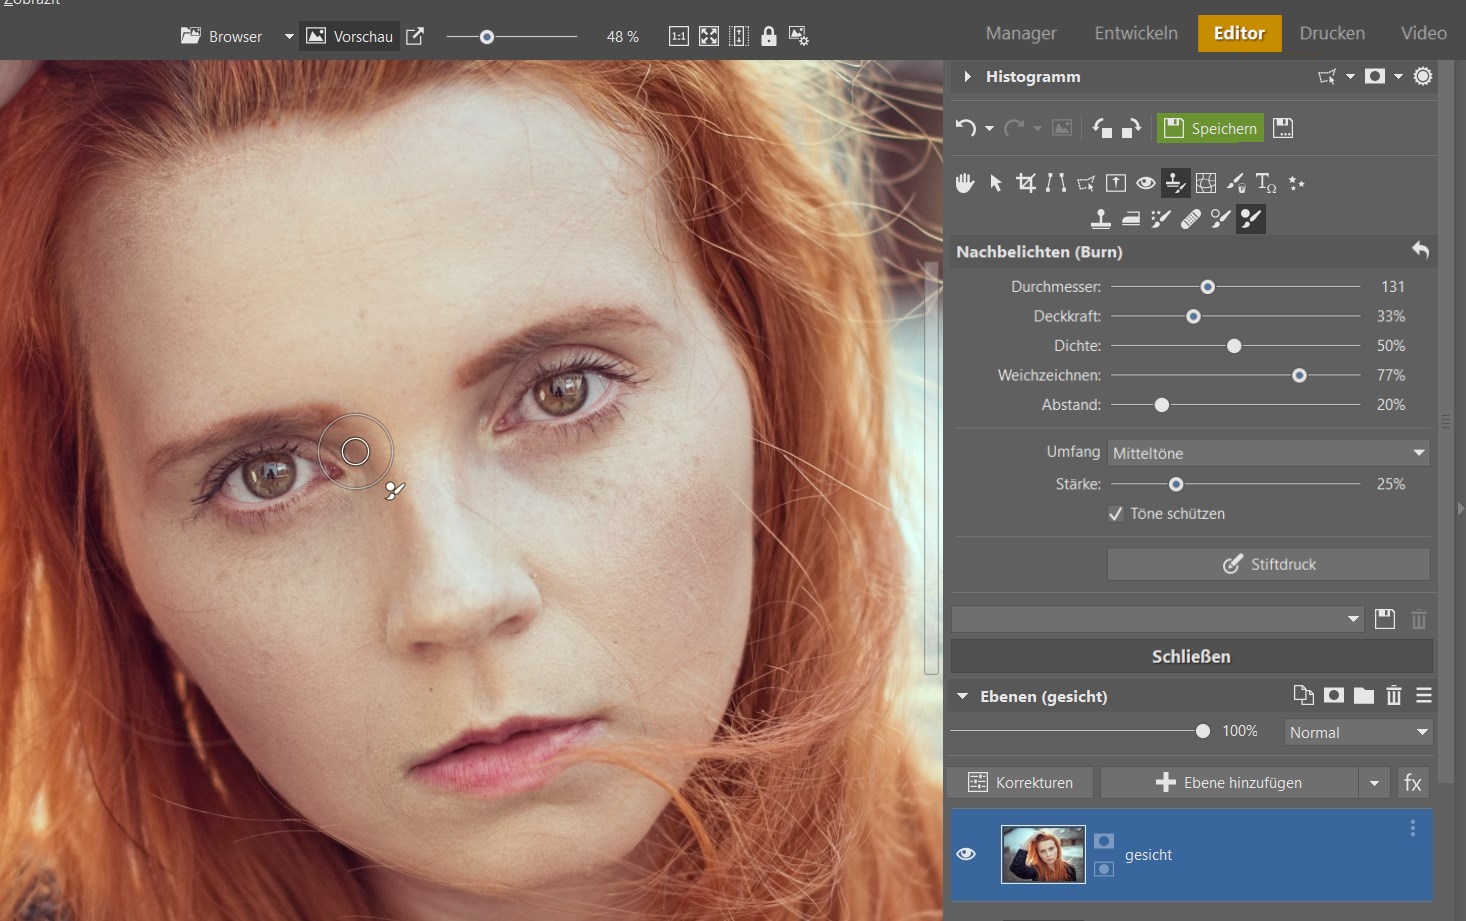Viewport: 1466px width, 921px height.
Task: Add mask icon in Ebenen header
Action: pyautogui.click(x=1334, y=695)
